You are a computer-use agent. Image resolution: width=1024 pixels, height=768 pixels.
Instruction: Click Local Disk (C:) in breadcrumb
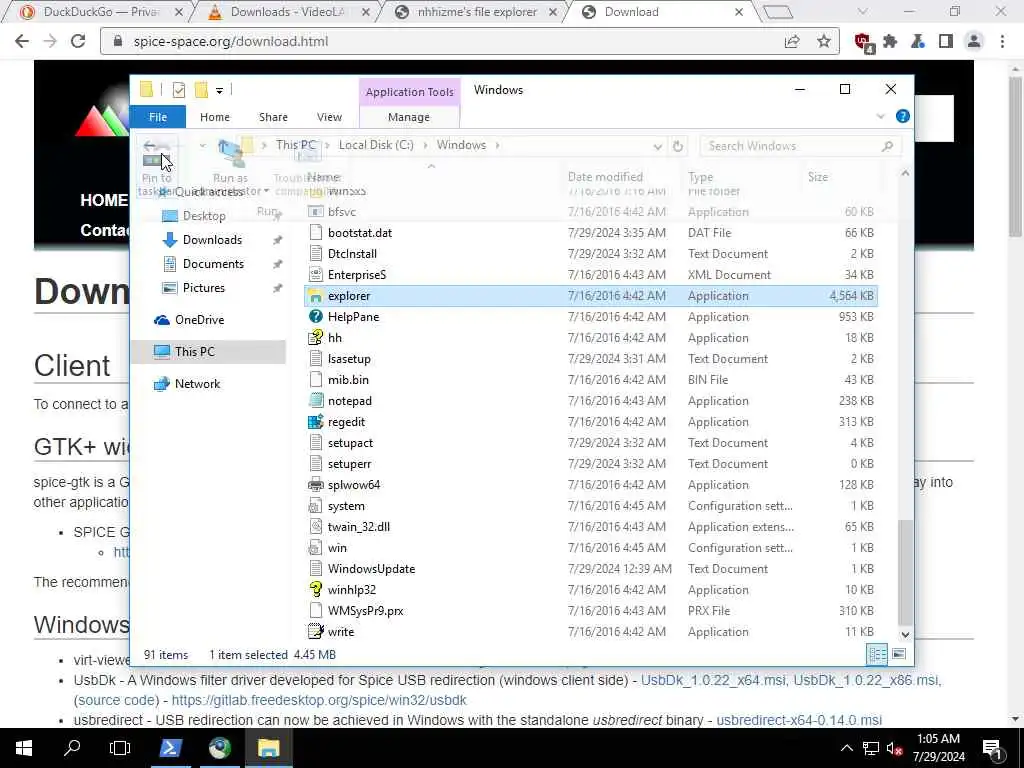click(x=376, y=145)
